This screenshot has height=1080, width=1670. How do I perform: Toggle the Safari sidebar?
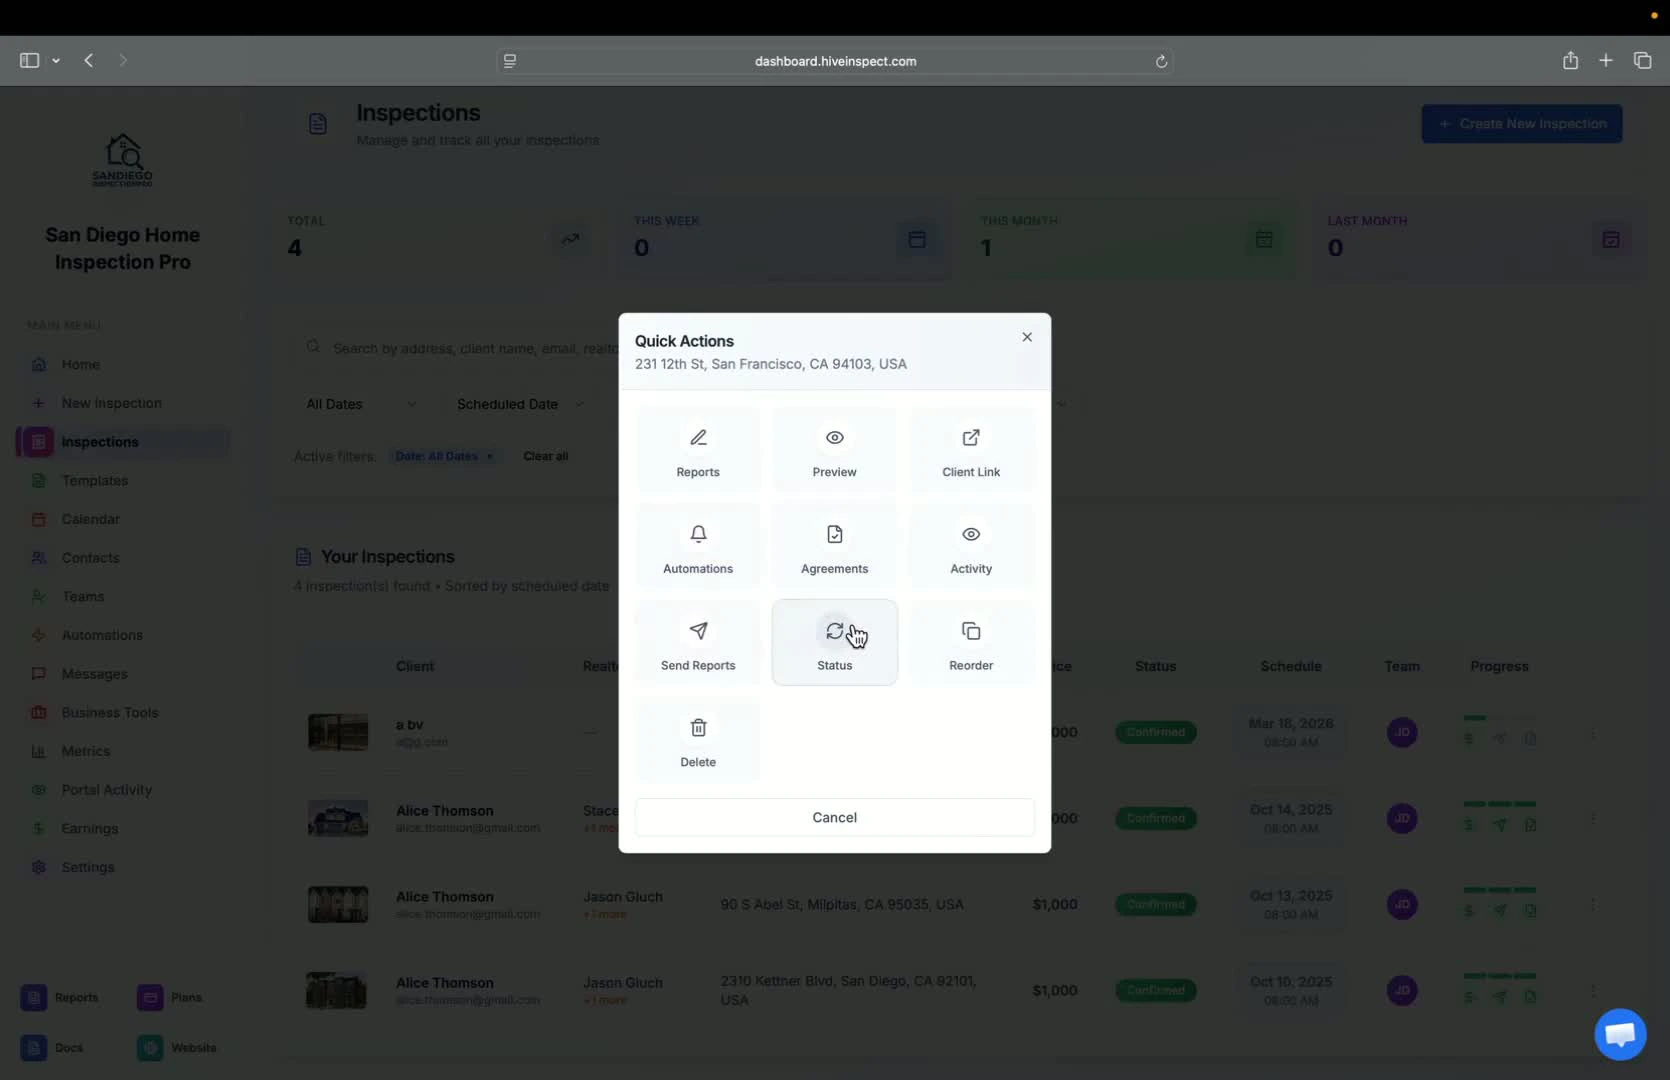pyautogui.click(x=29, y=60)
